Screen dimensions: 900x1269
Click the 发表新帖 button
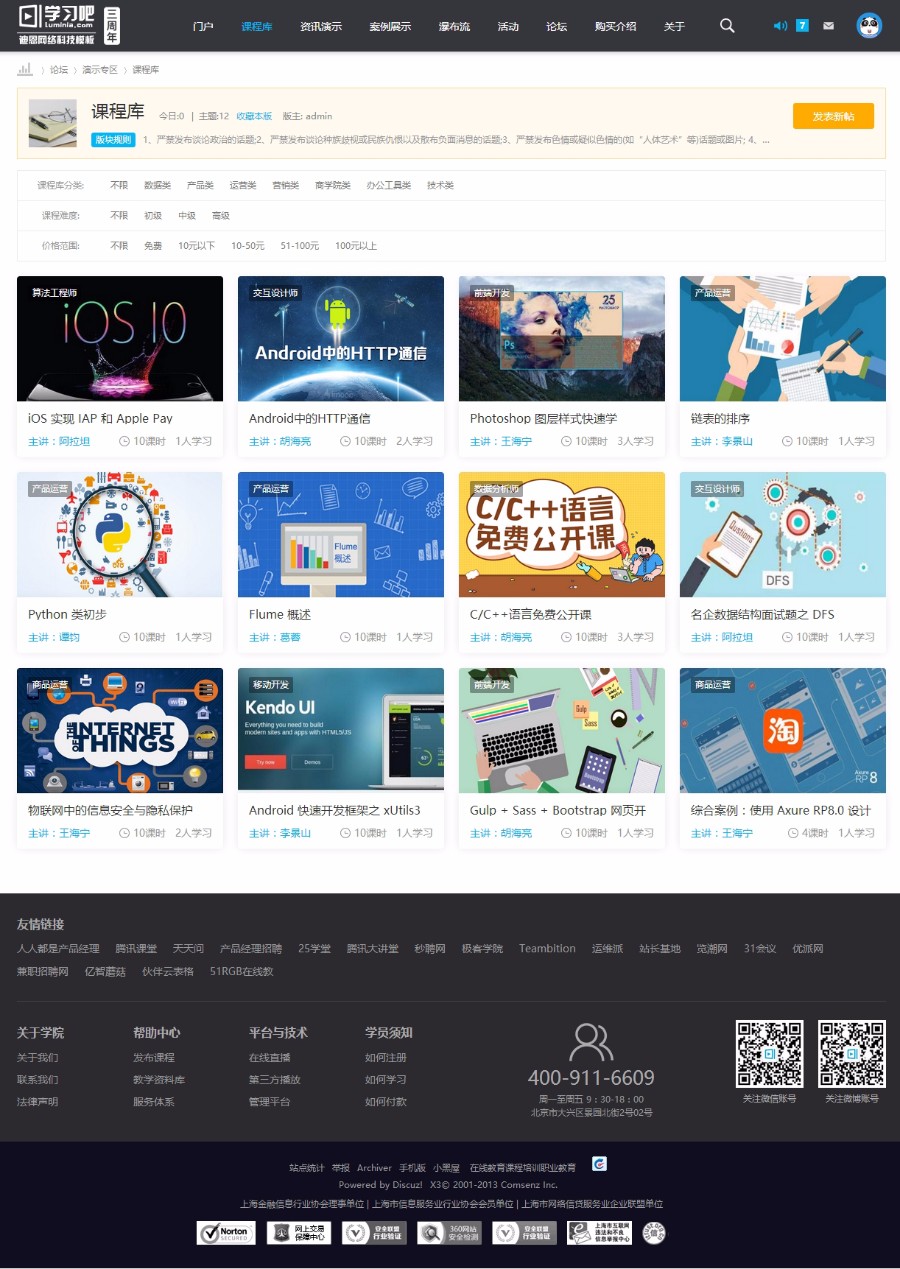(x=832, y=116)
